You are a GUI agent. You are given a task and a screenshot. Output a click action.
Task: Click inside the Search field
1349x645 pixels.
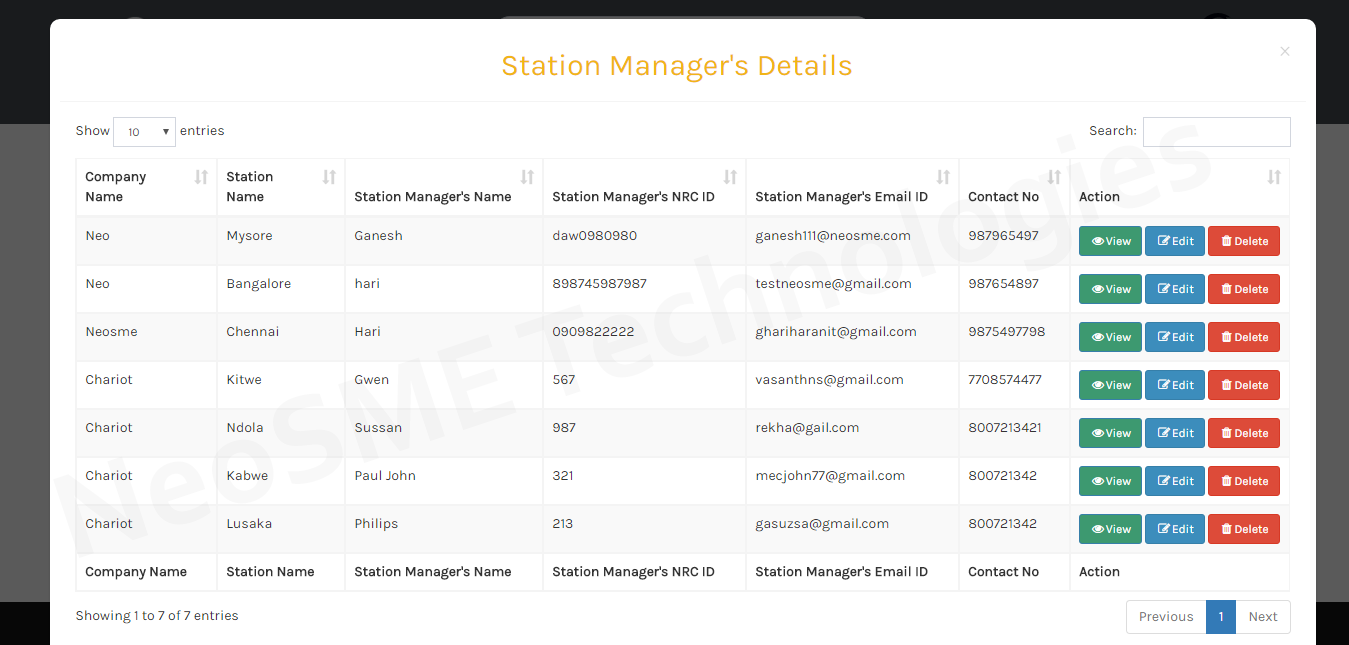click(1216, 131)
